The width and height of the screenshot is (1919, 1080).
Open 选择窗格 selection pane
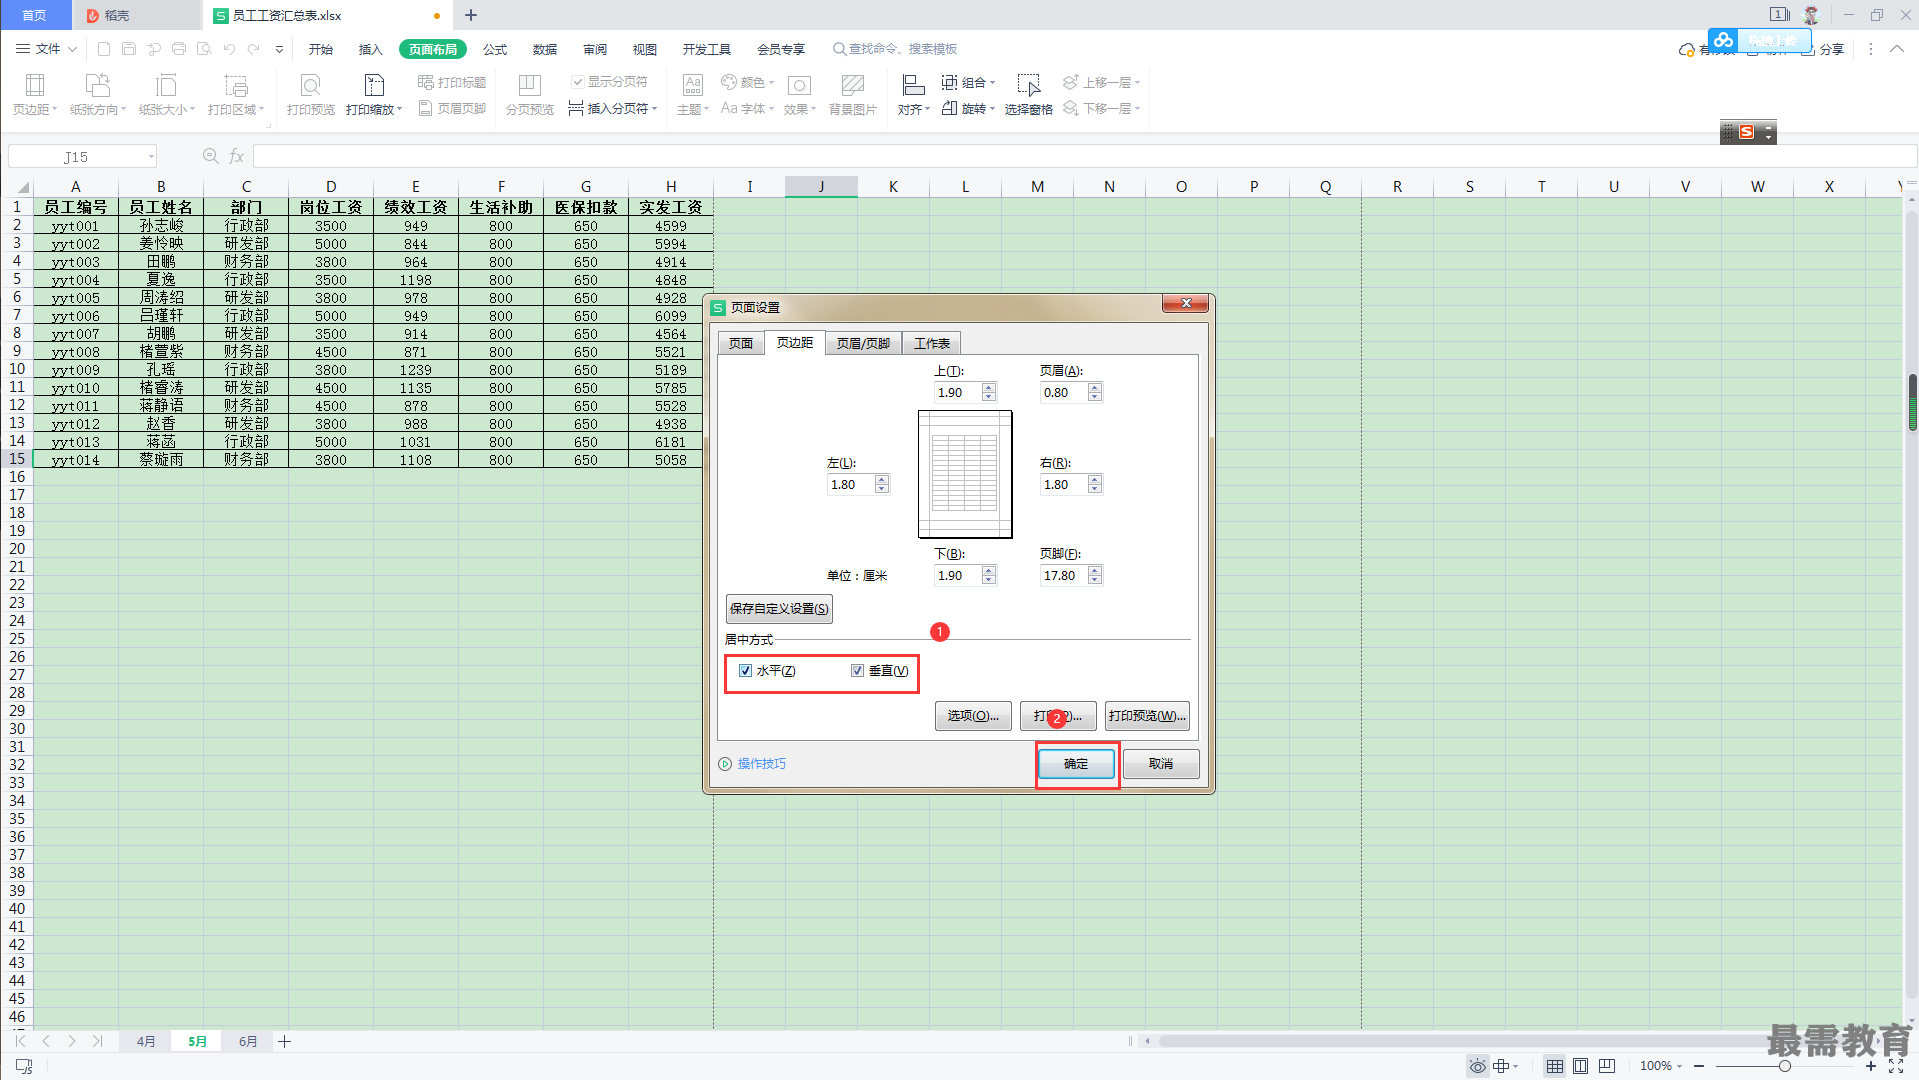coord(1028,95)
